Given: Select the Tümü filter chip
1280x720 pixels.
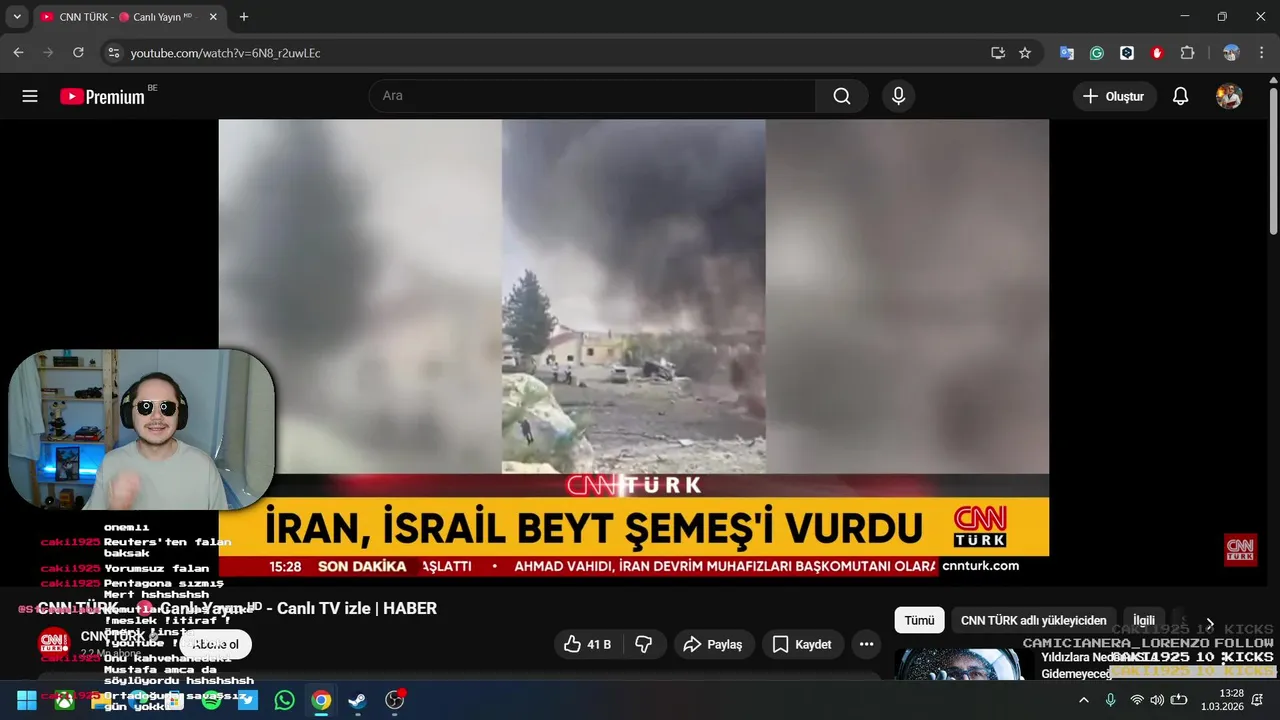Looking at the screenshot, I should click(919, 620).
